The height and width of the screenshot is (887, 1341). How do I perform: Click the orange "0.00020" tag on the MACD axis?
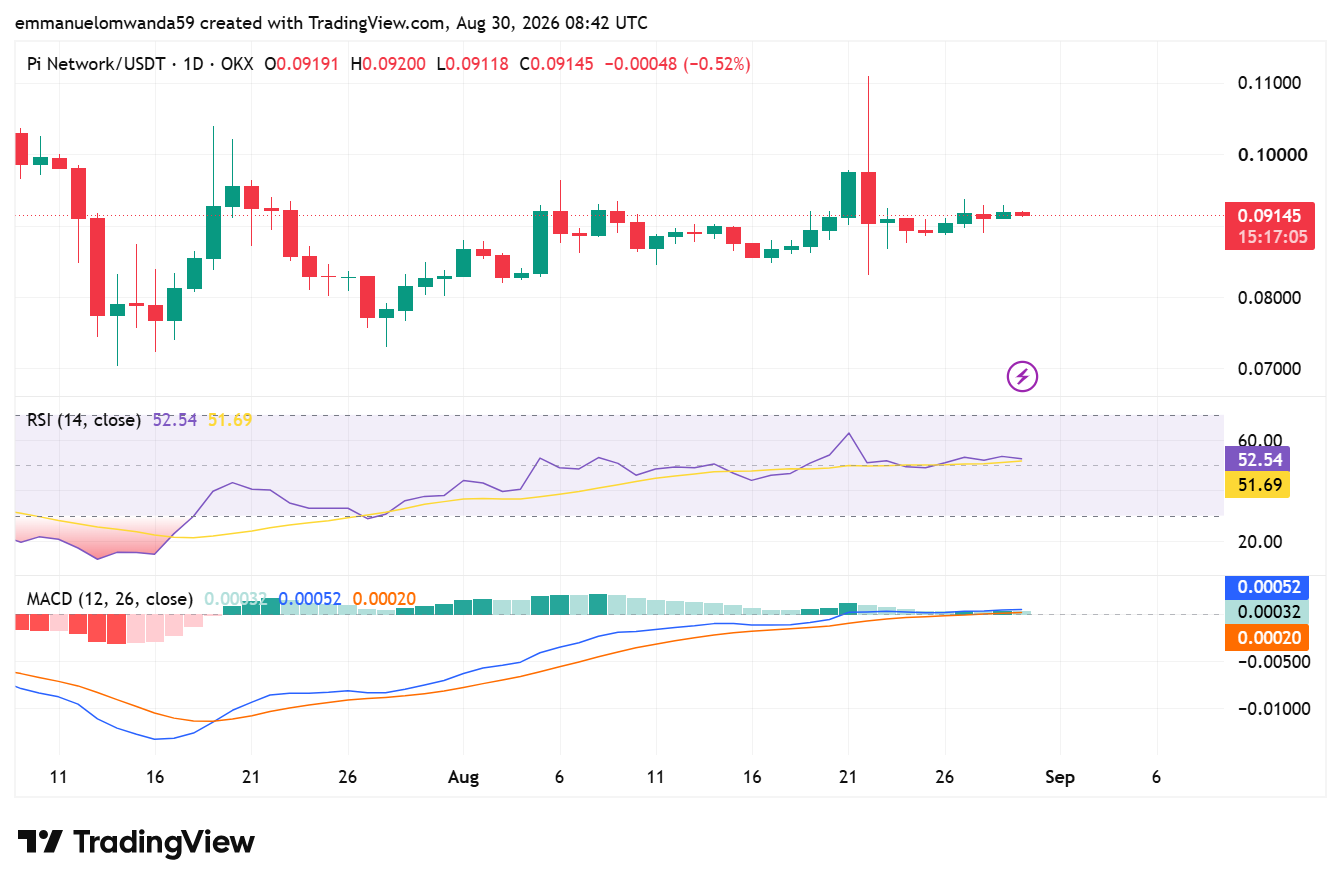point(1269,638)
